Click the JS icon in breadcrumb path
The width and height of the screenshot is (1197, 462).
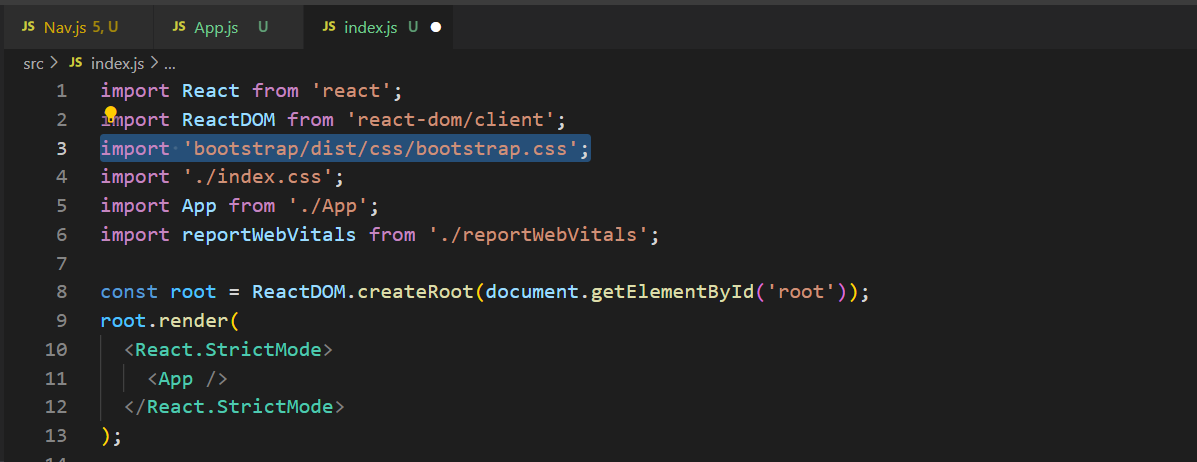coord(76,63)
